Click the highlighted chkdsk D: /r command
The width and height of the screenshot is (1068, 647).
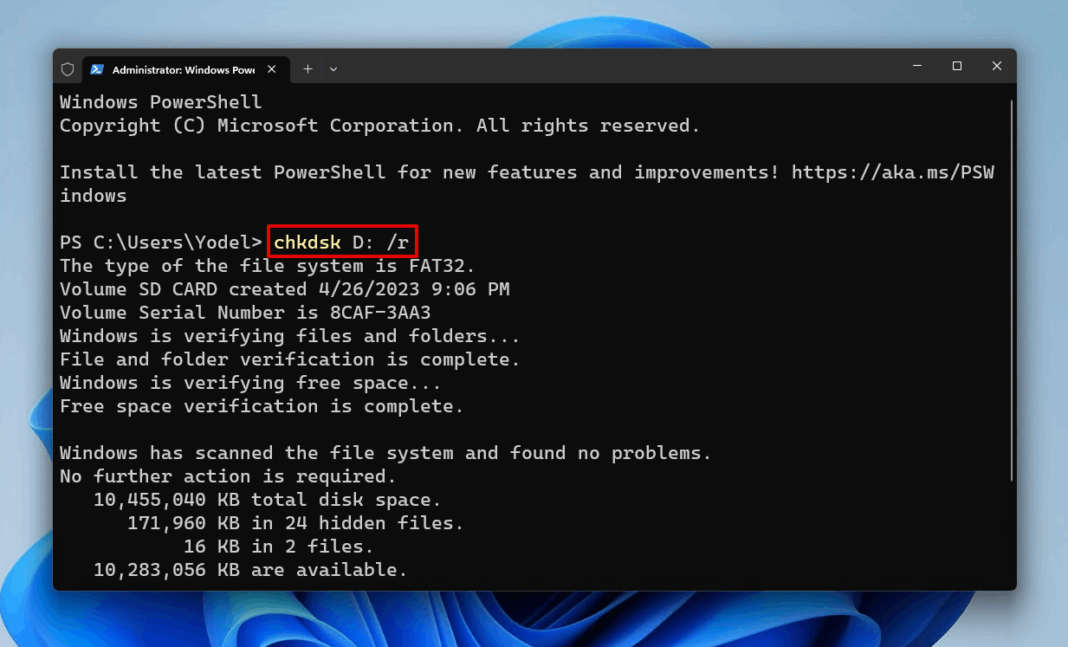pos(341,241)
